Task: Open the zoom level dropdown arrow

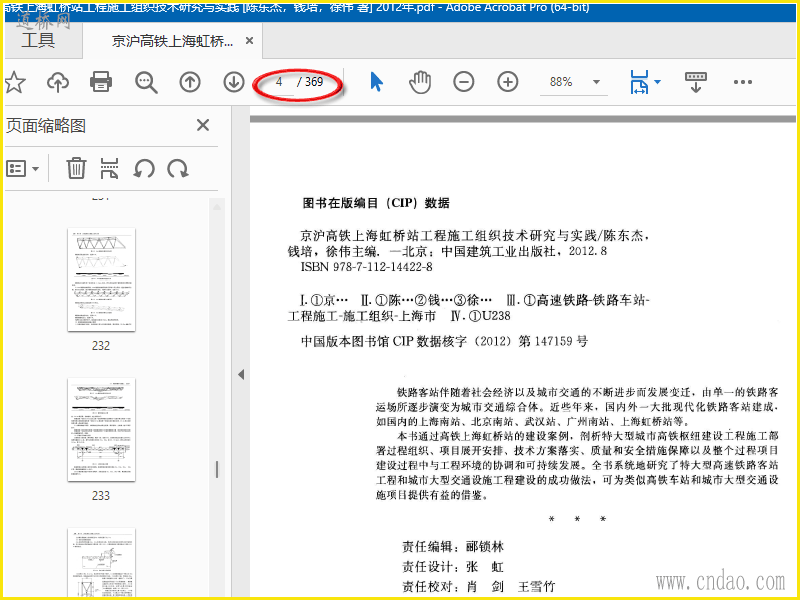Action: (x=596, y=82)
